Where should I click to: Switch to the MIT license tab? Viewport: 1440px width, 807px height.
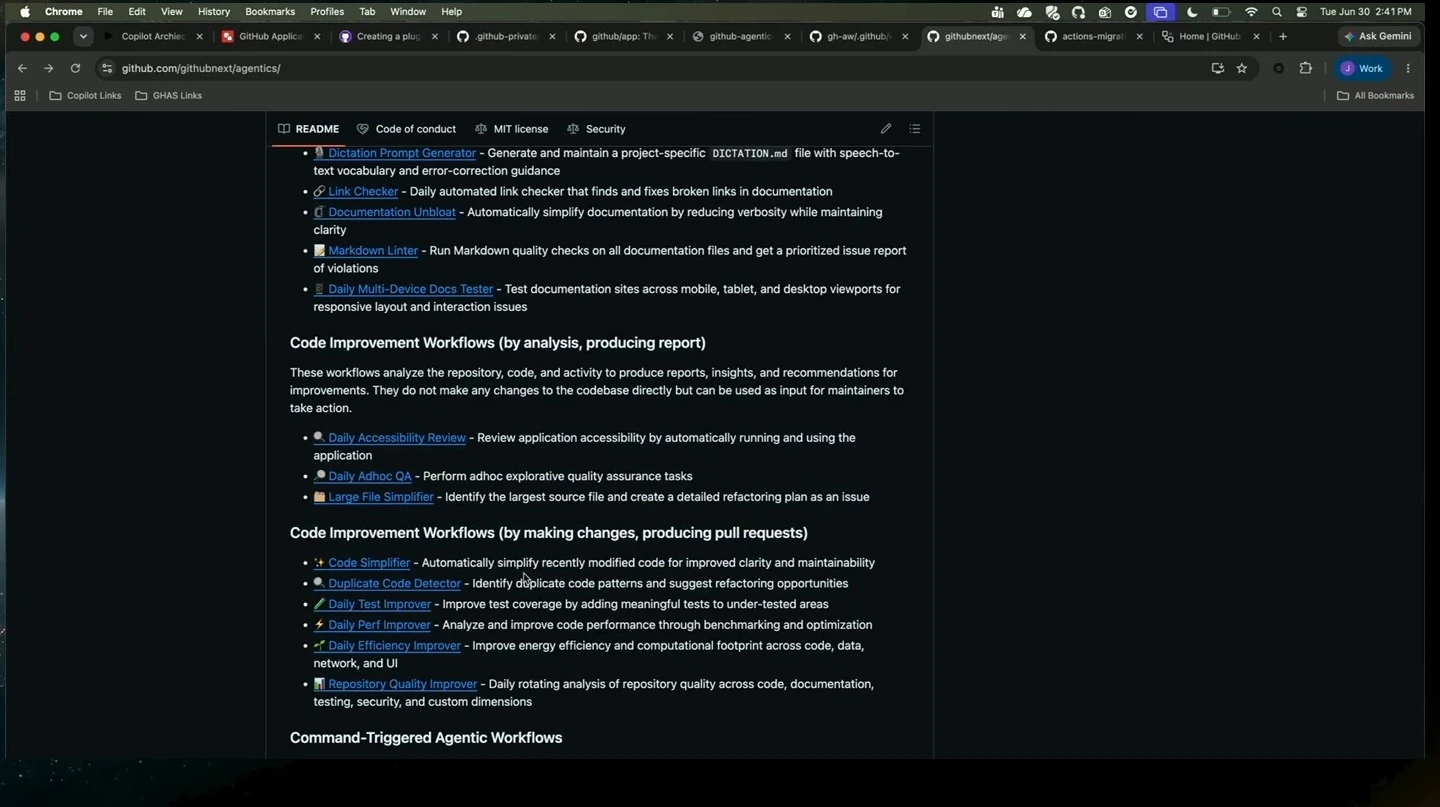click(511, 129)
